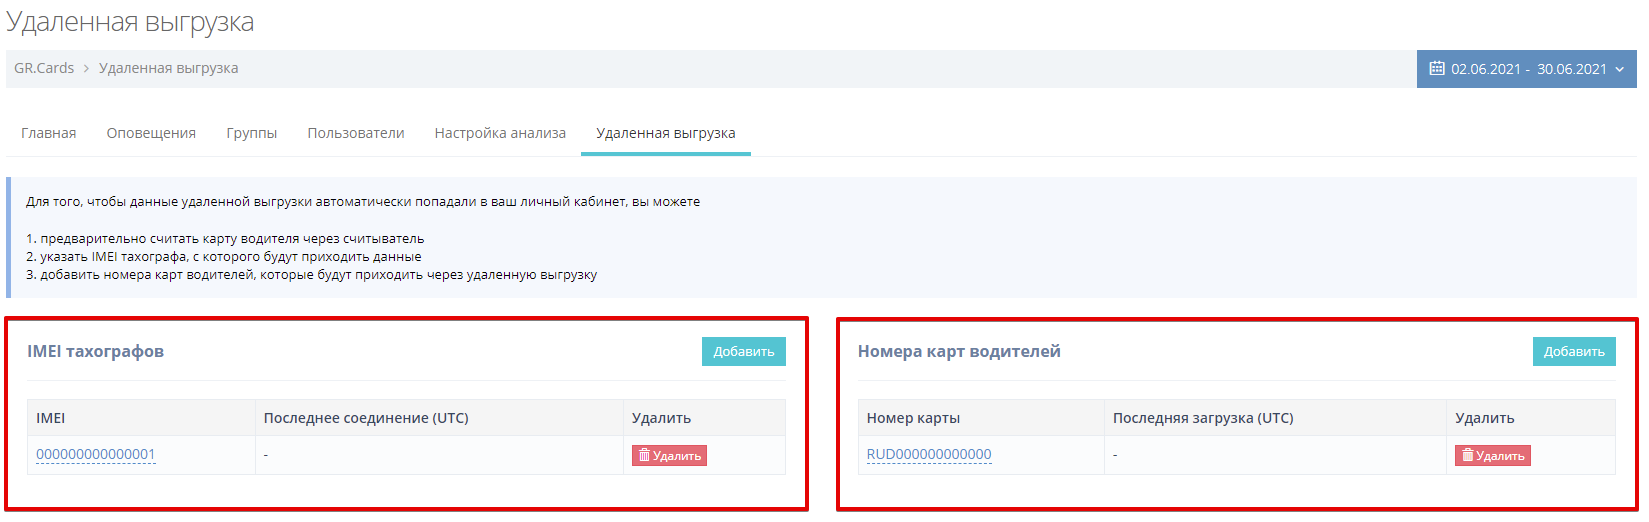Click the IMEI column header
Image resolution: width=1649 pixels, height=522 pixels.
51,418
